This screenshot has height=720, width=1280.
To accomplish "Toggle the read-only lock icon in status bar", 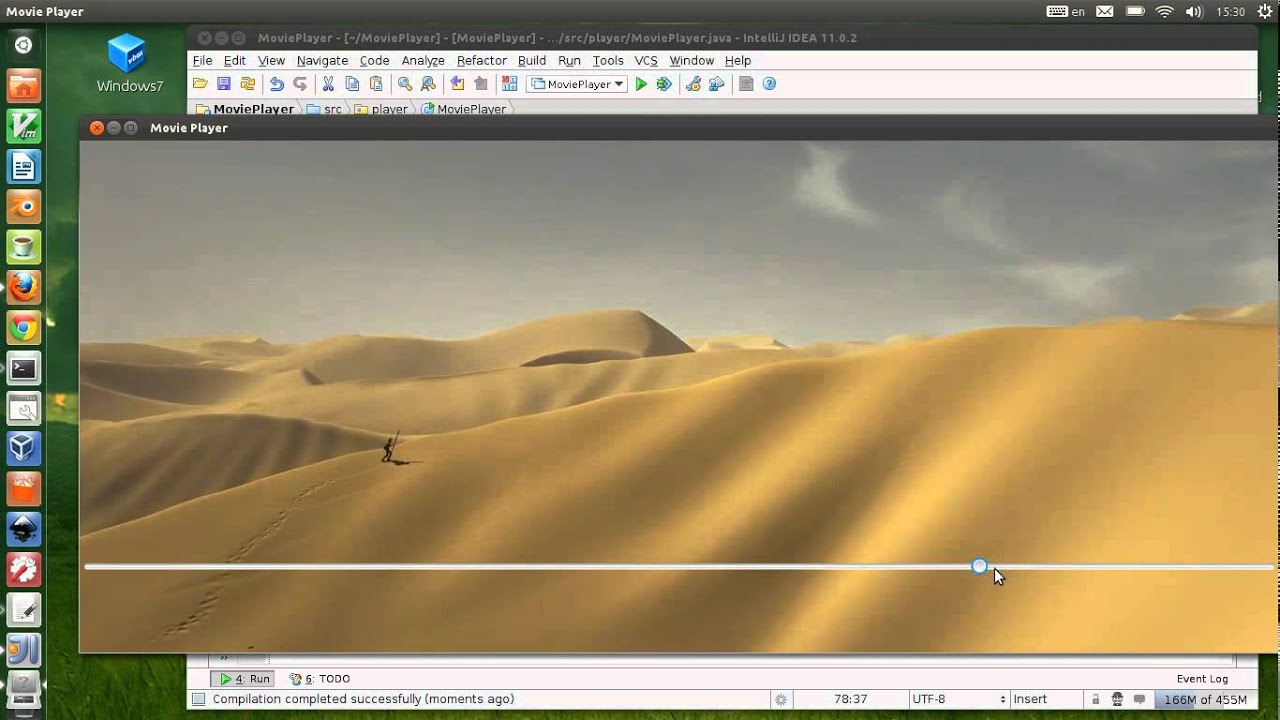I will pyautogui.click(x=1096, y=699).
